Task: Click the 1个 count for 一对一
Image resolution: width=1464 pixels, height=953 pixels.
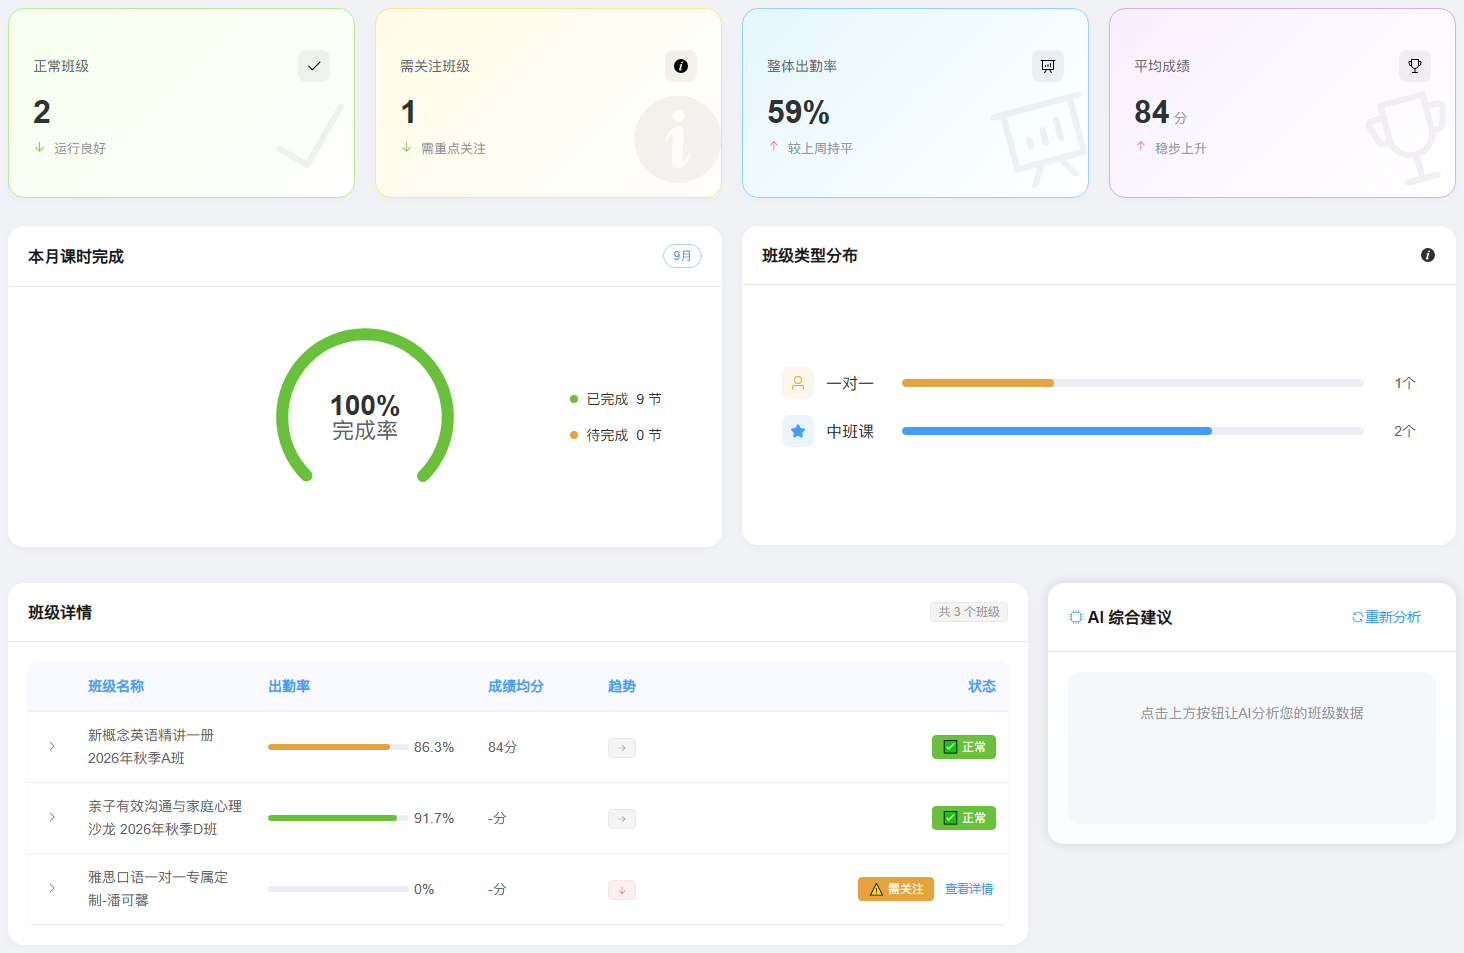Action: (1405, 383)
